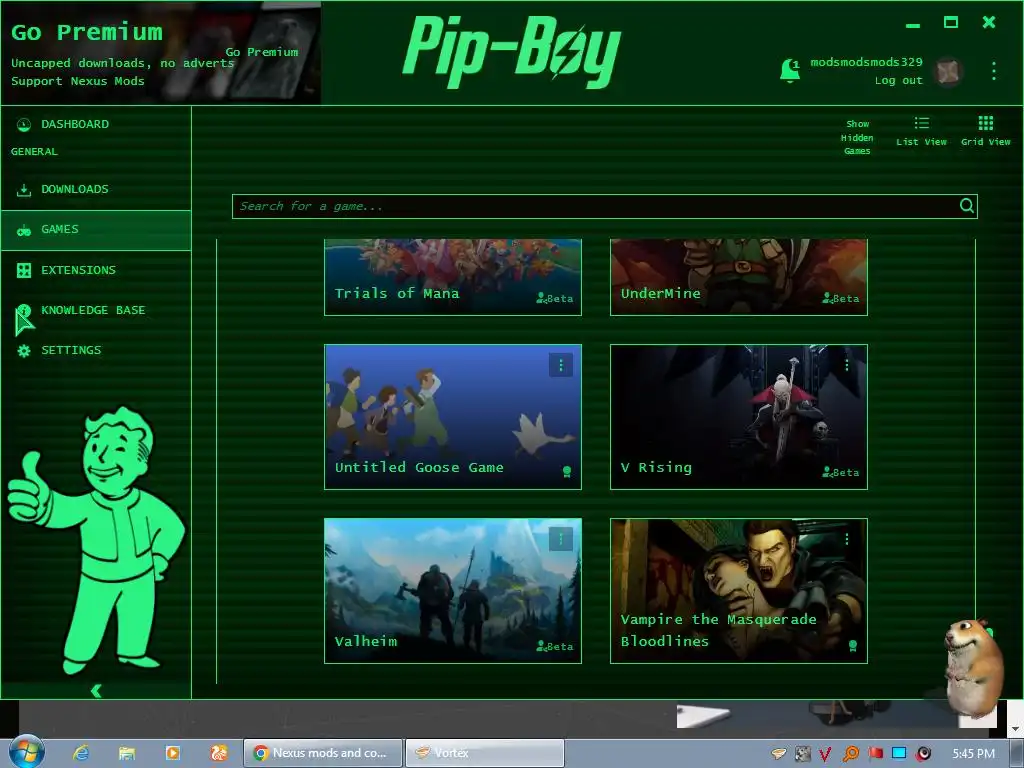Open the global three-dot menu near avatar
The width and height of the screenshot is (1024, 768).
[993, 71]
